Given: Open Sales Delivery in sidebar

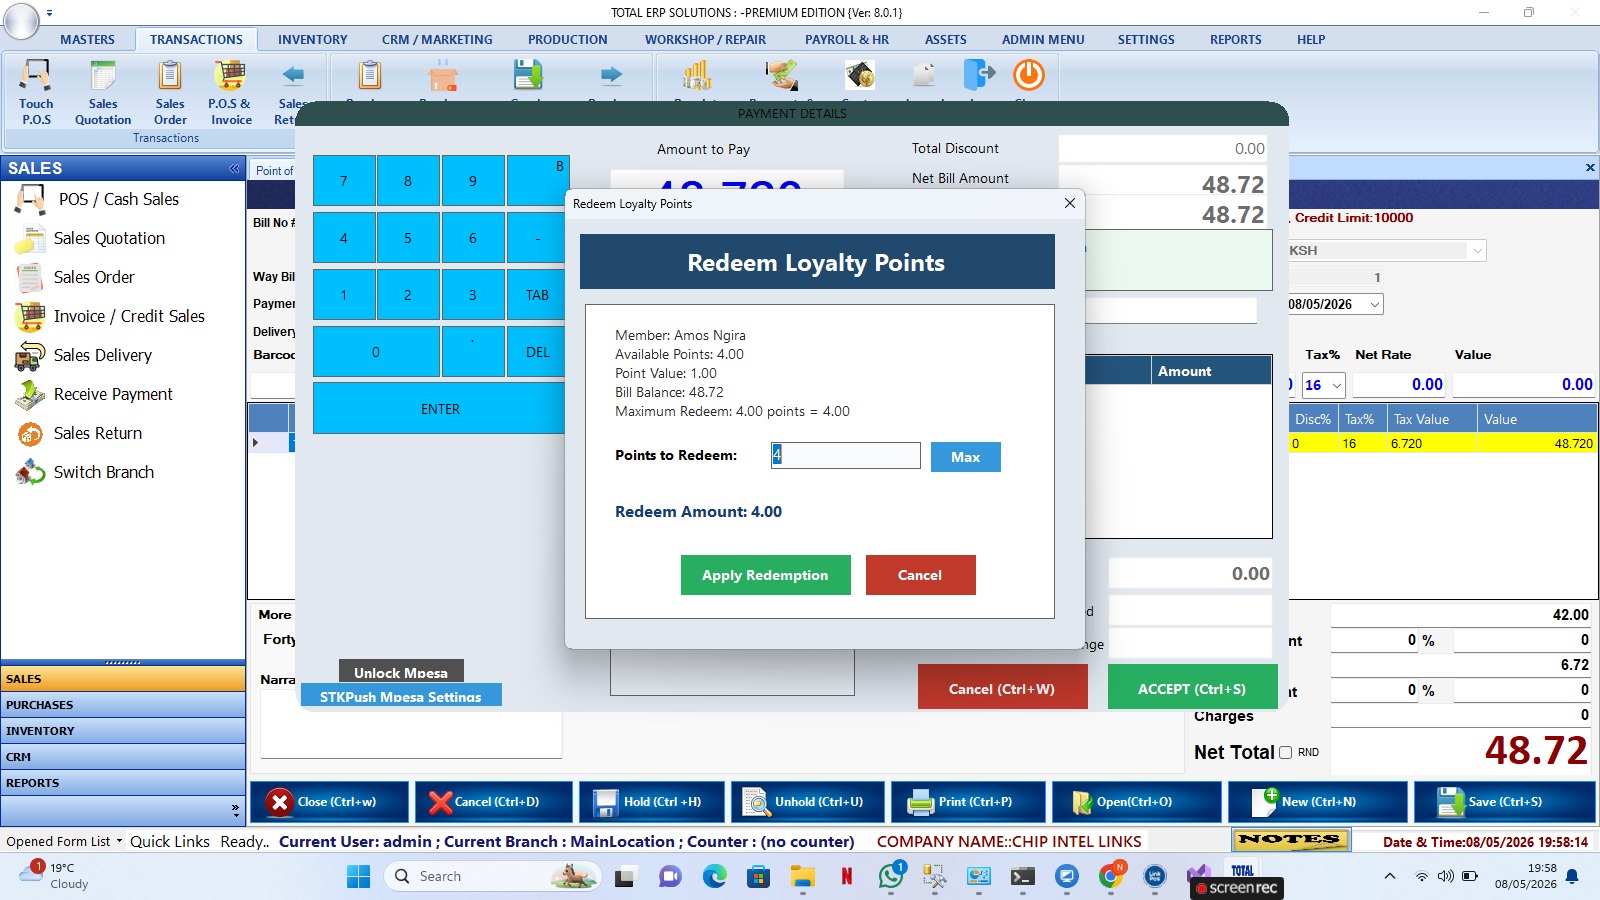Looking at the screenshot, I should pos(103,355).
